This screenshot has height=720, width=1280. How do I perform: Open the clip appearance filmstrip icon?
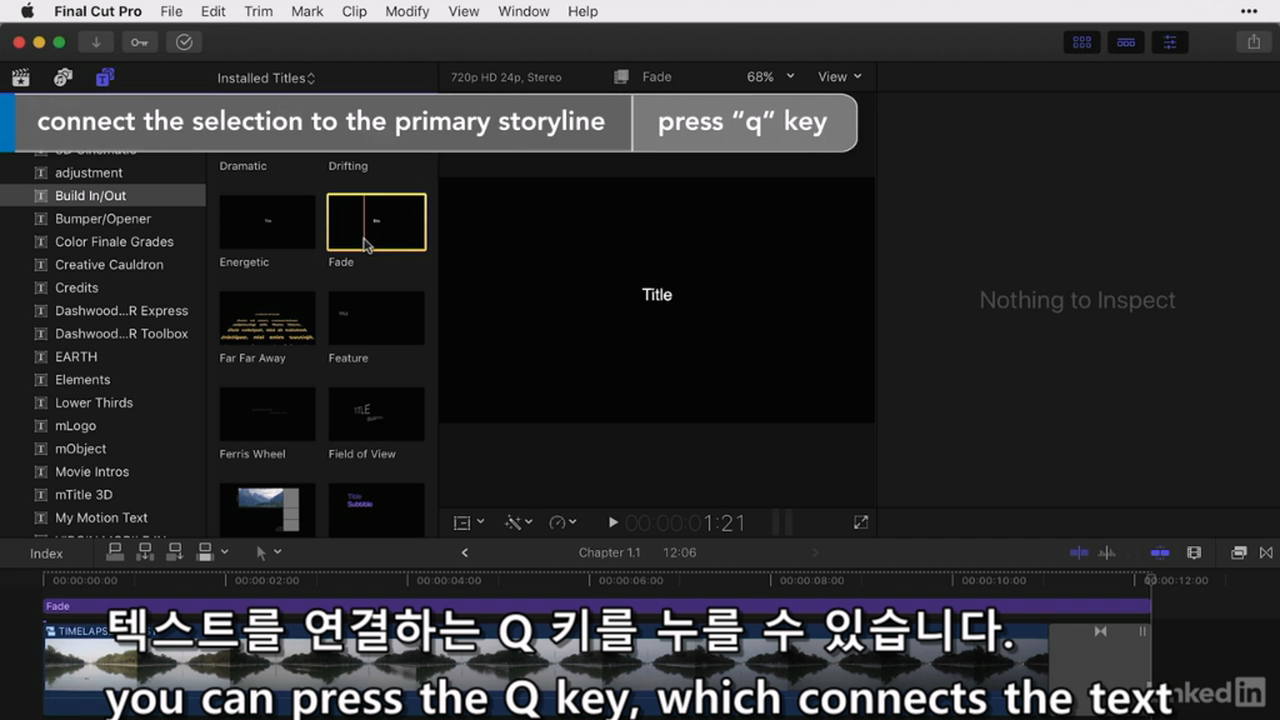tap(1194, 552)
